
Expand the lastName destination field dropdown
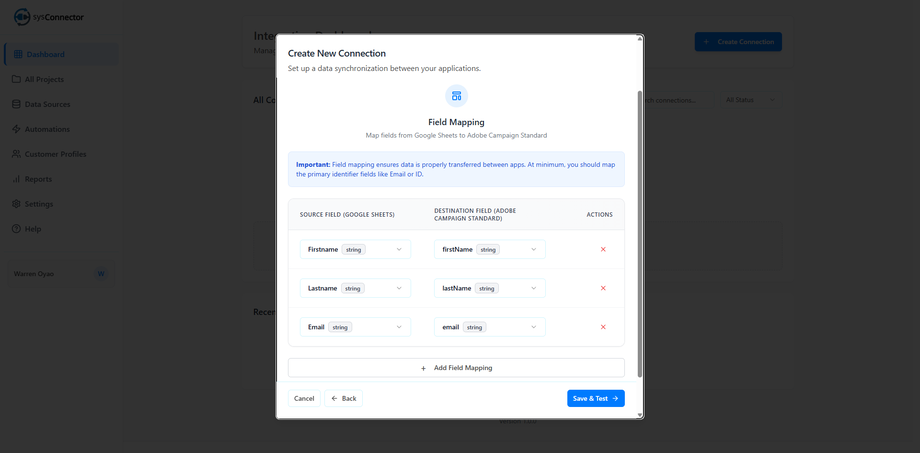click(x=490, y=288)
